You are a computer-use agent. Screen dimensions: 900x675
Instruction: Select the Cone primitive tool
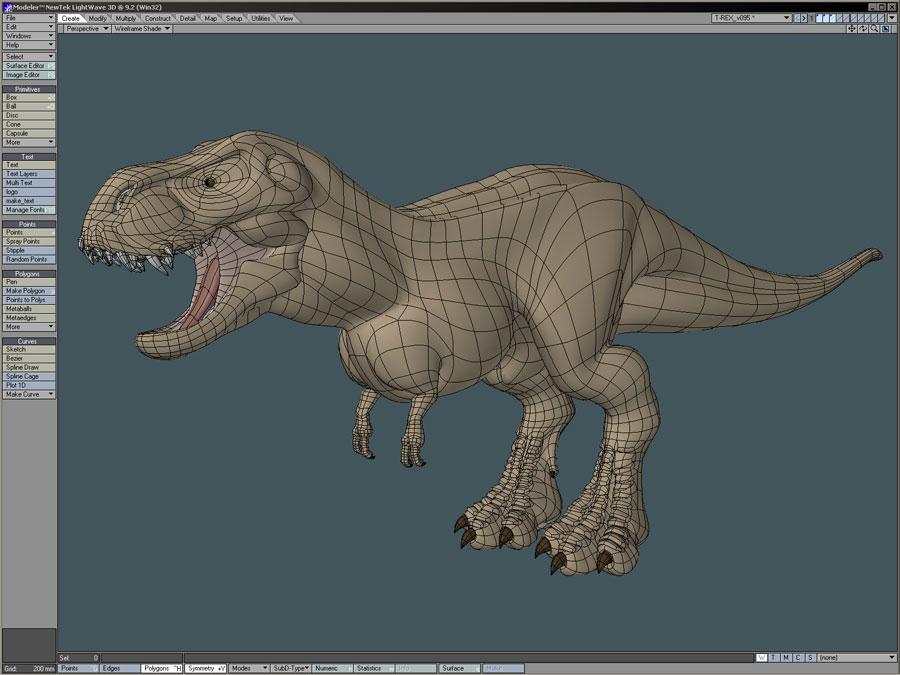[29, 124]
